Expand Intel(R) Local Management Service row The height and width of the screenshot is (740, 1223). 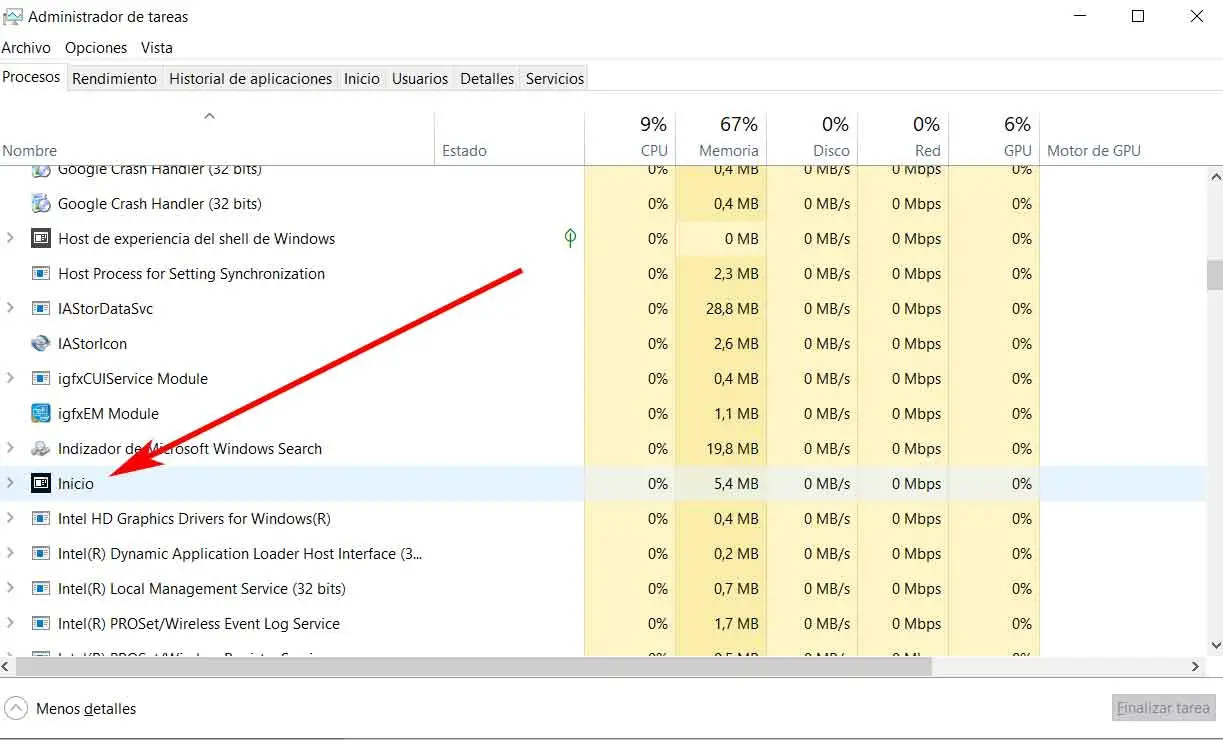pyautogui.click(x=11, y=589)
